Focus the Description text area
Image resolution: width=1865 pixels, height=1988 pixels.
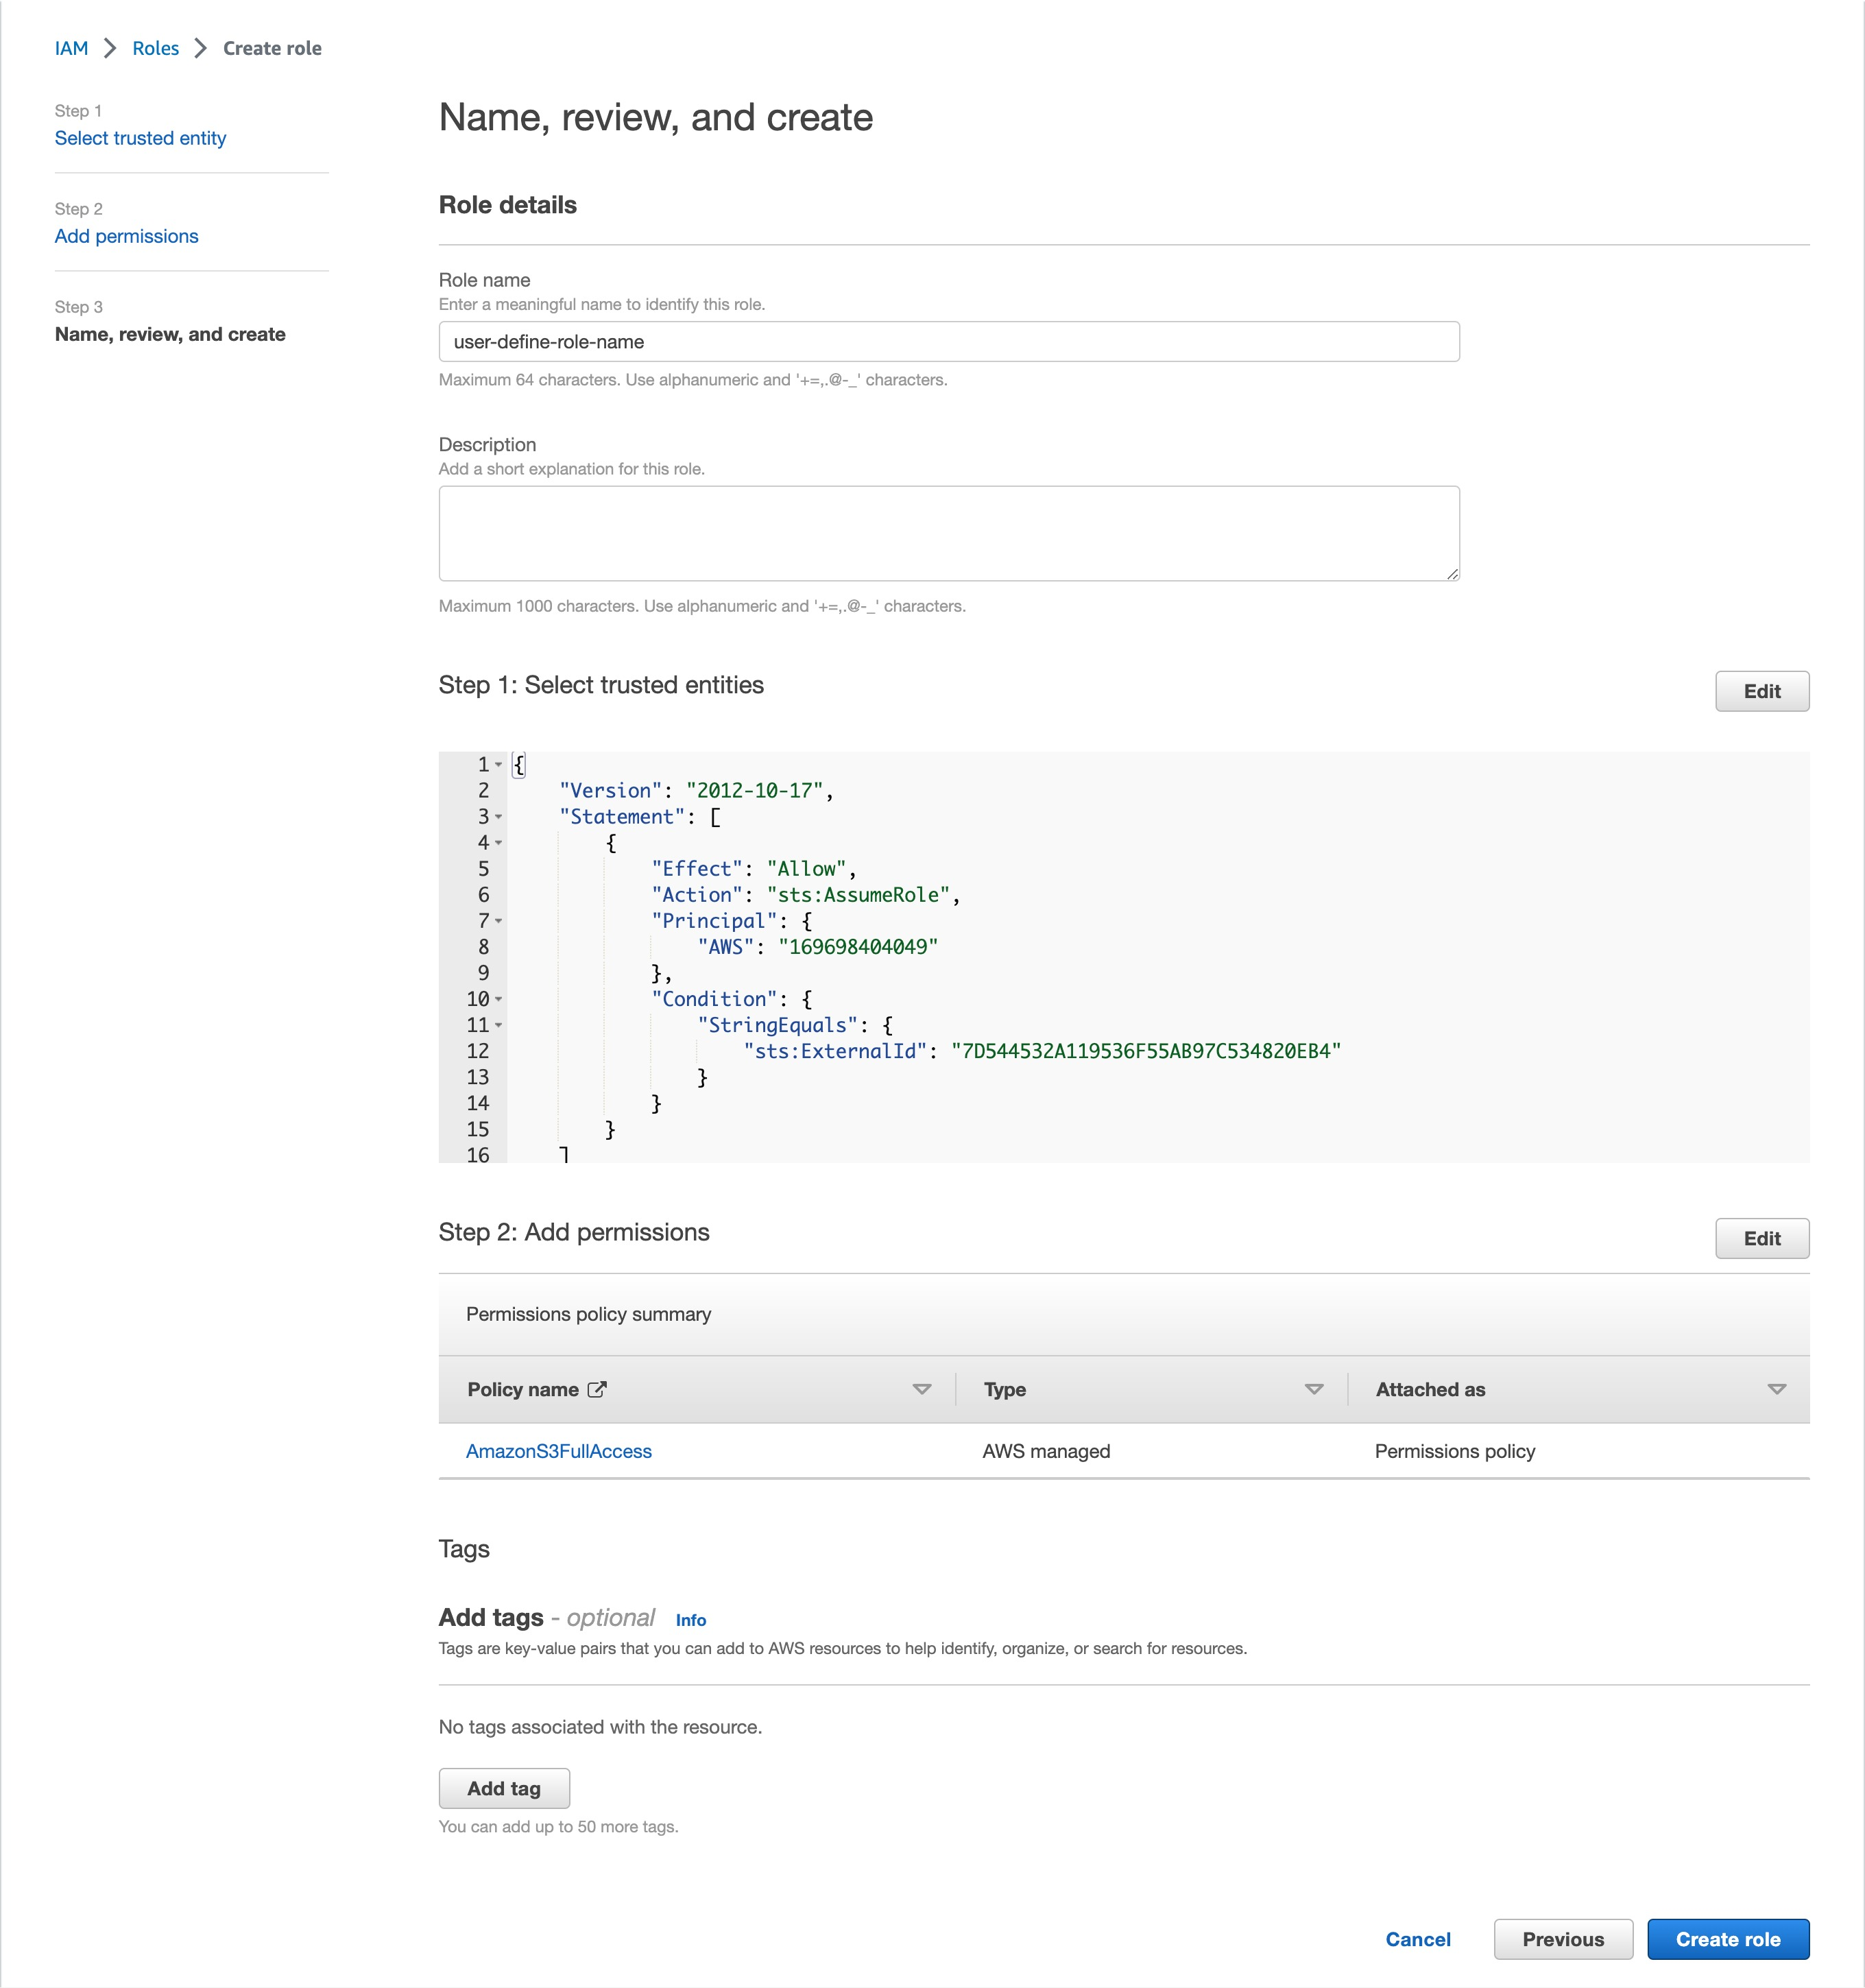(x=948, y=533)
